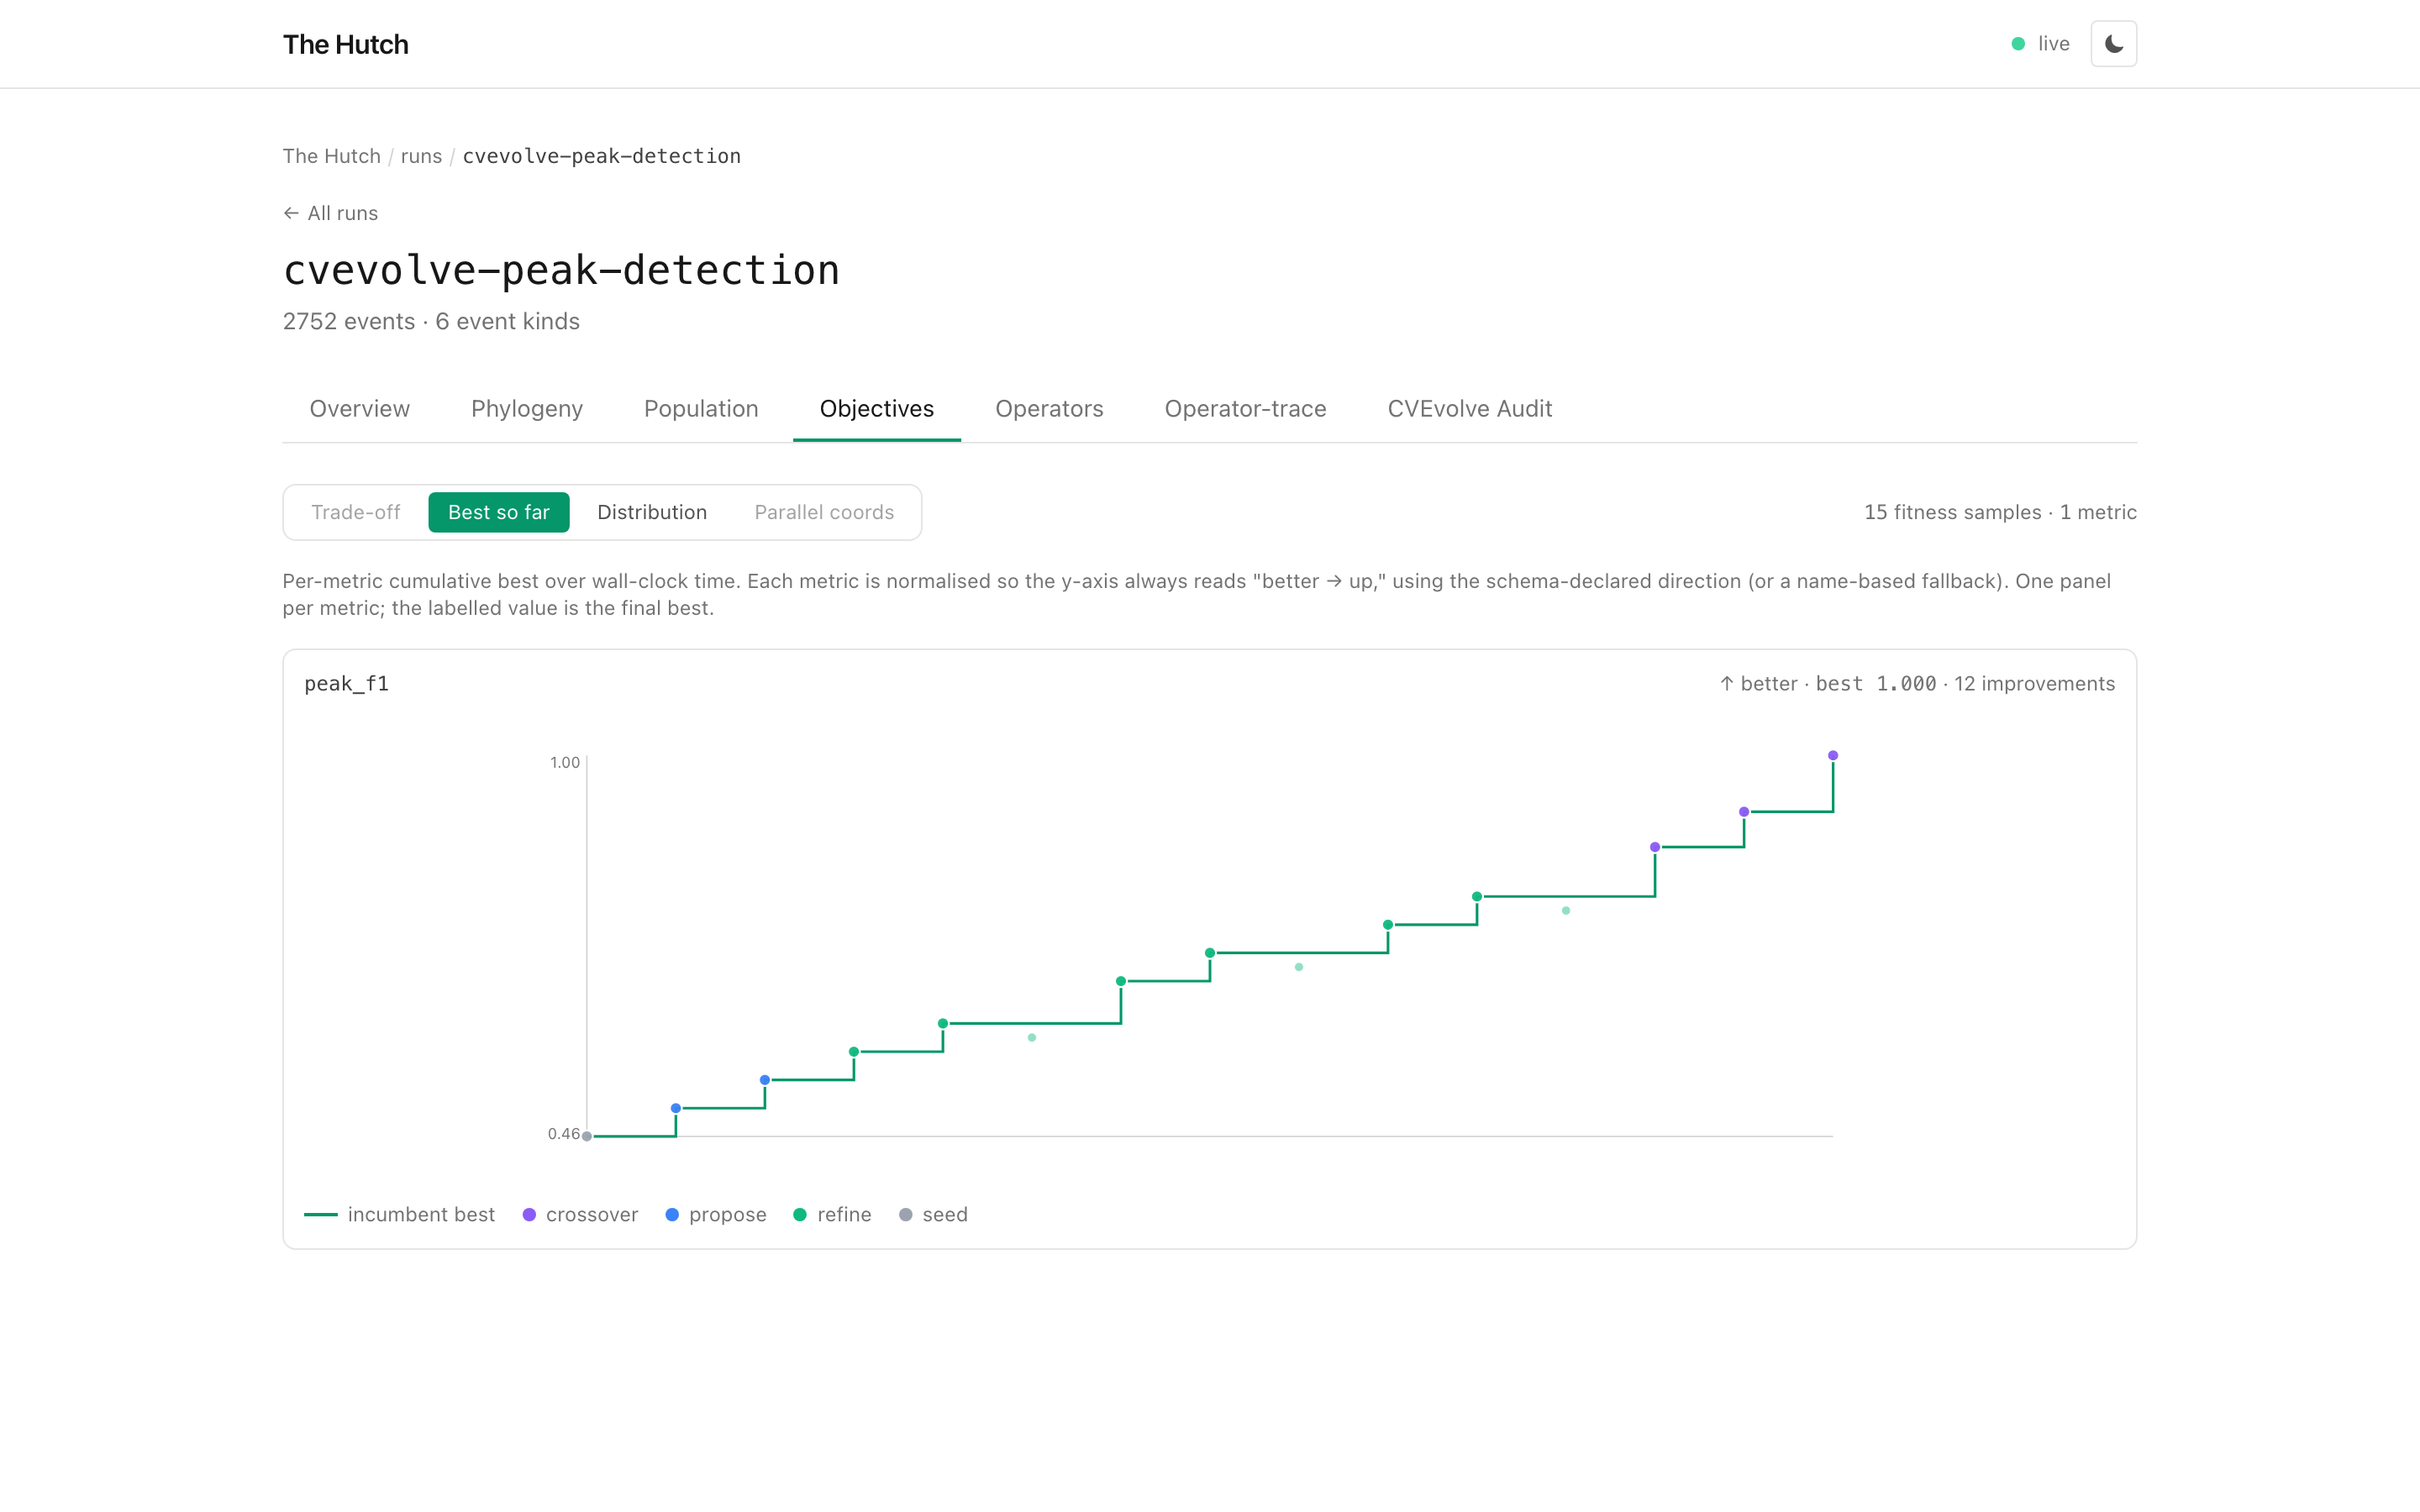Image resolution: width=2420 pixels, height=1512 pixels.
Task: Click the best 1.000 value
Action: coord(1876,684)
